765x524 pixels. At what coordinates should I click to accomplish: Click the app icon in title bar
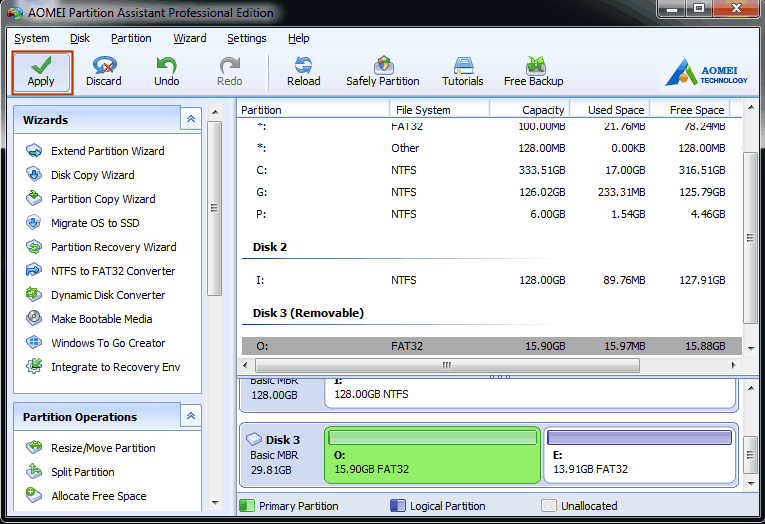coord(15,12)
